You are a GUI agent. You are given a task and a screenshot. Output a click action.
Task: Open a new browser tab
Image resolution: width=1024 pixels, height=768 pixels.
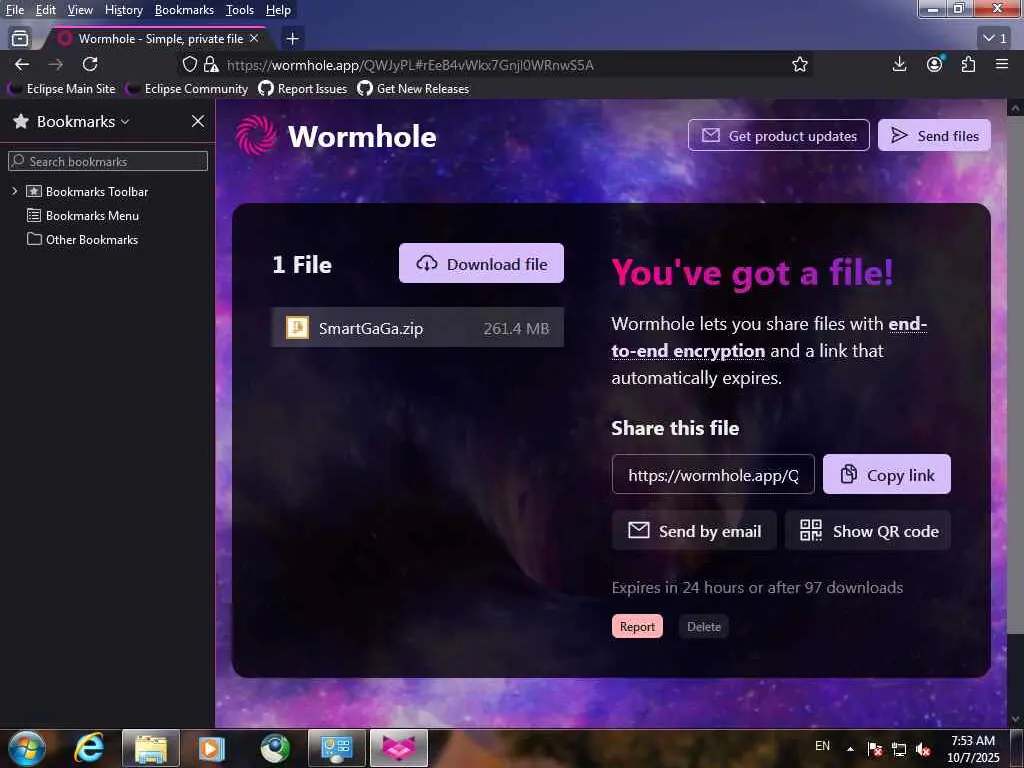293,39
